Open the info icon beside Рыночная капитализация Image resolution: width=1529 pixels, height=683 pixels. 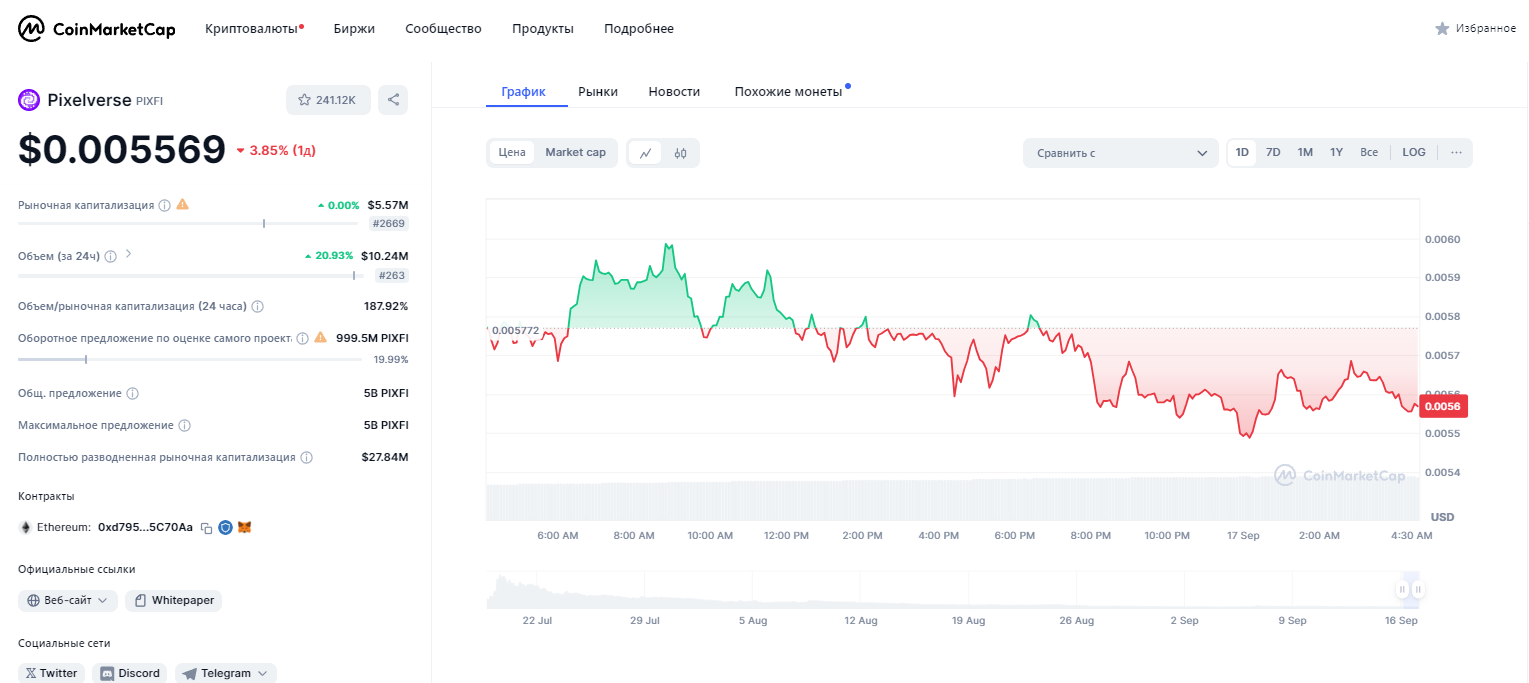[x=164, y=205]
